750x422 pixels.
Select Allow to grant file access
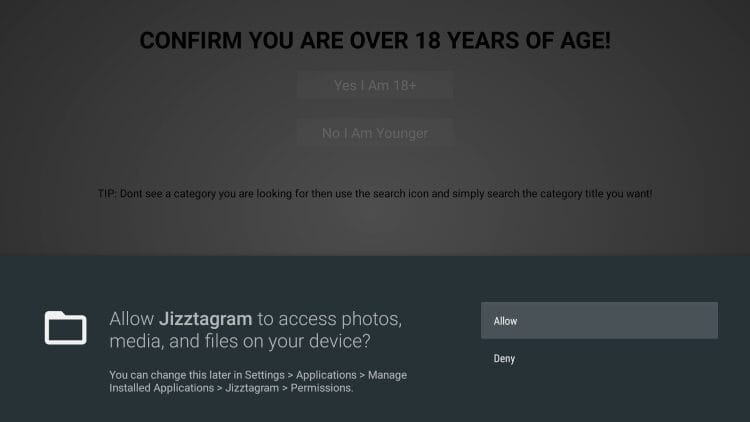pyautogui.click(x=599, y=321)
